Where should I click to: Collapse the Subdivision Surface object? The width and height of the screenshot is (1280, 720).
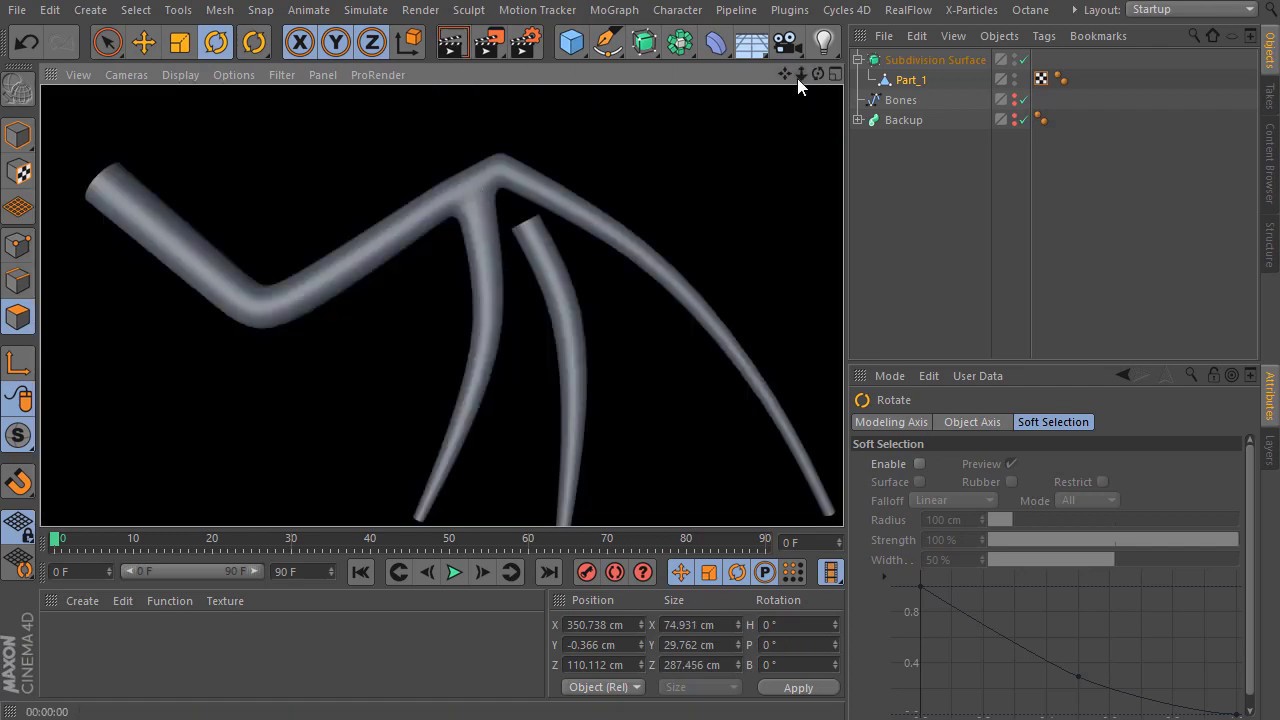point(858,60)
